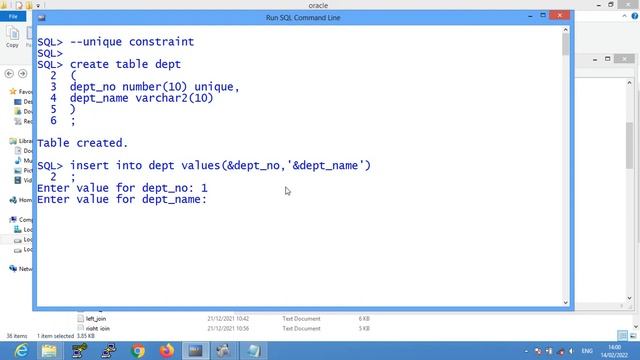This screenshot has width=640, height=360.
Task: Open the notepad-like taskbar icon at end
Action: click(x=253, y=351)
